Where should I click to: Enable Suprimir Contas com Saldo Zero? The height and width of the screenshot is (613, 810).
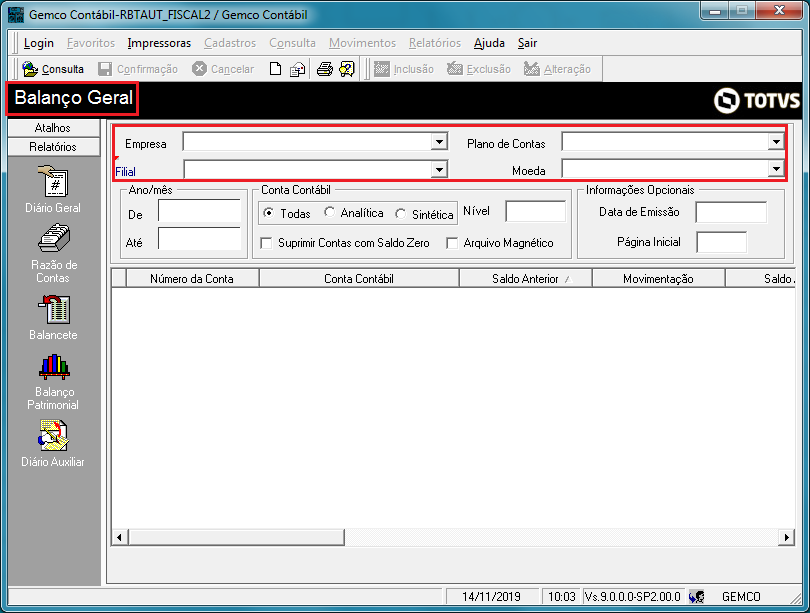pos(267,243)
